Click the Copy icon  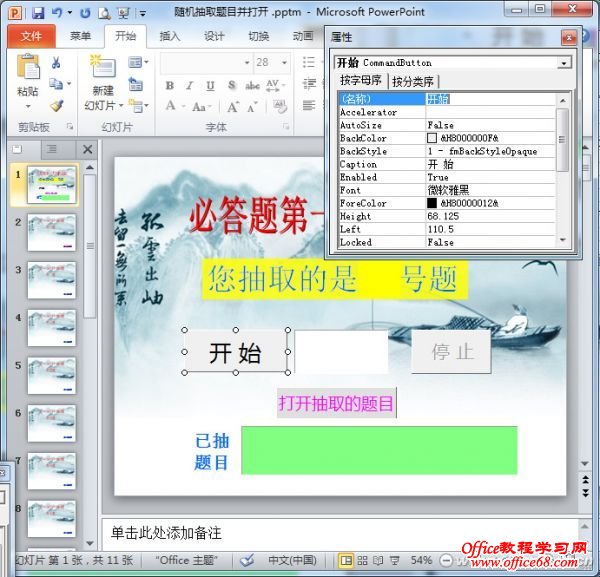(x=56, y=83)
